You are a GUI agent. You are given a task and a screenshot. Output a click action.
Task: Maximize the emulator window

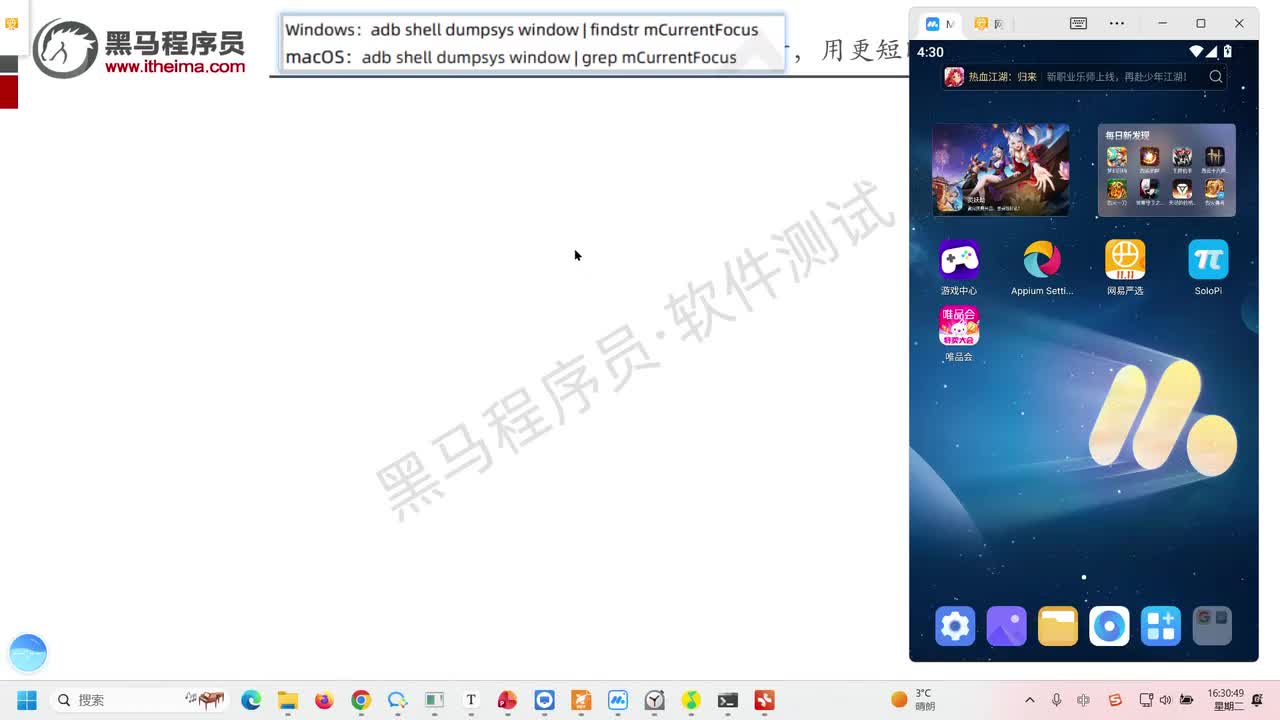[1201, 23]
